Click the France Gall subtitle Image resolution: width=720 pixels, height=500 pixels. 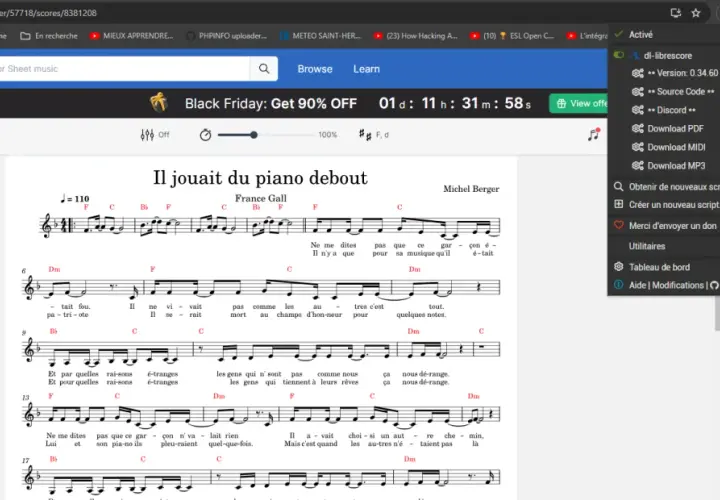pyautogui.click(x=261, y=198)
